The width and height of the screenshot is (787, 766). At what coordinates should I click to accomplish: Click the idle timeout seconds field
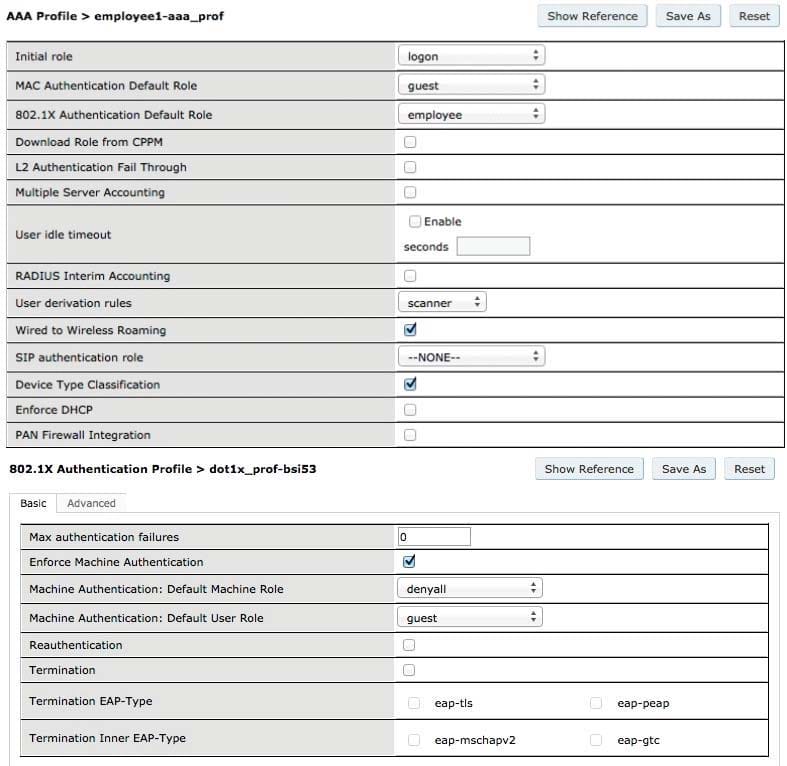(493, 247)
